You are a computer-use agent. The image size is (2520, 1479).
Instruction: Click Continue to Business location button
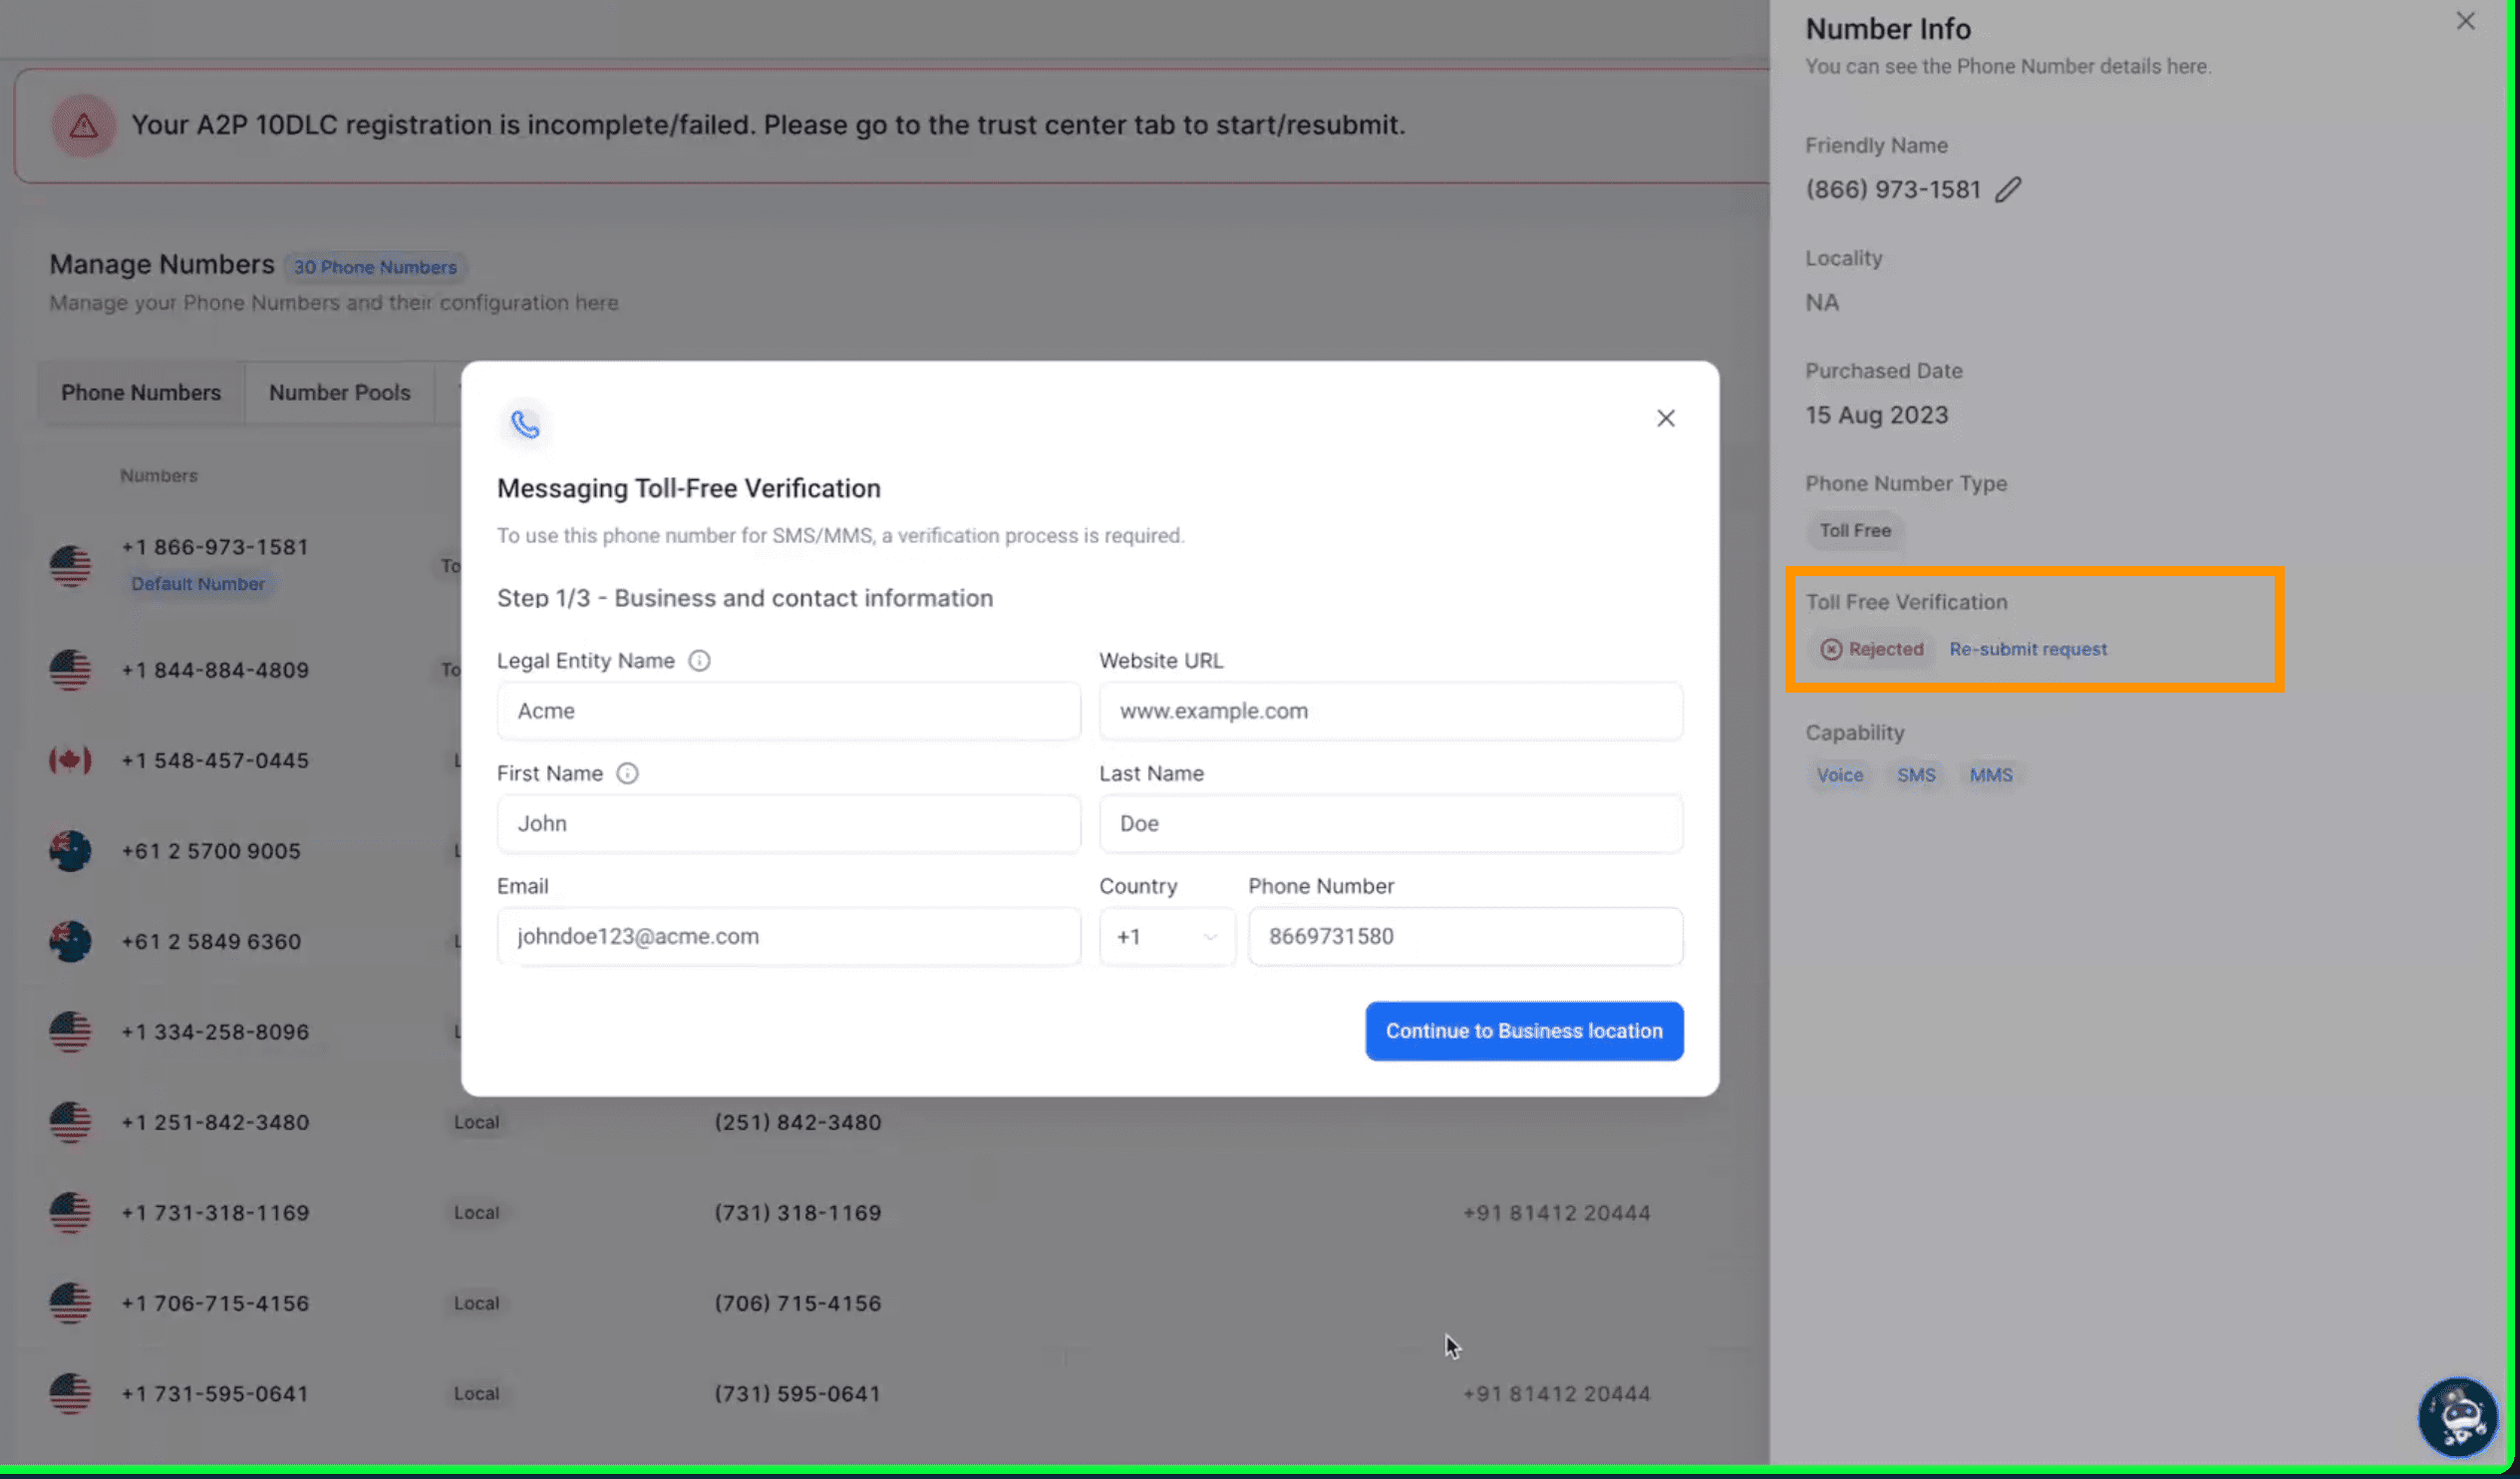click(x=1524, y=1032)
